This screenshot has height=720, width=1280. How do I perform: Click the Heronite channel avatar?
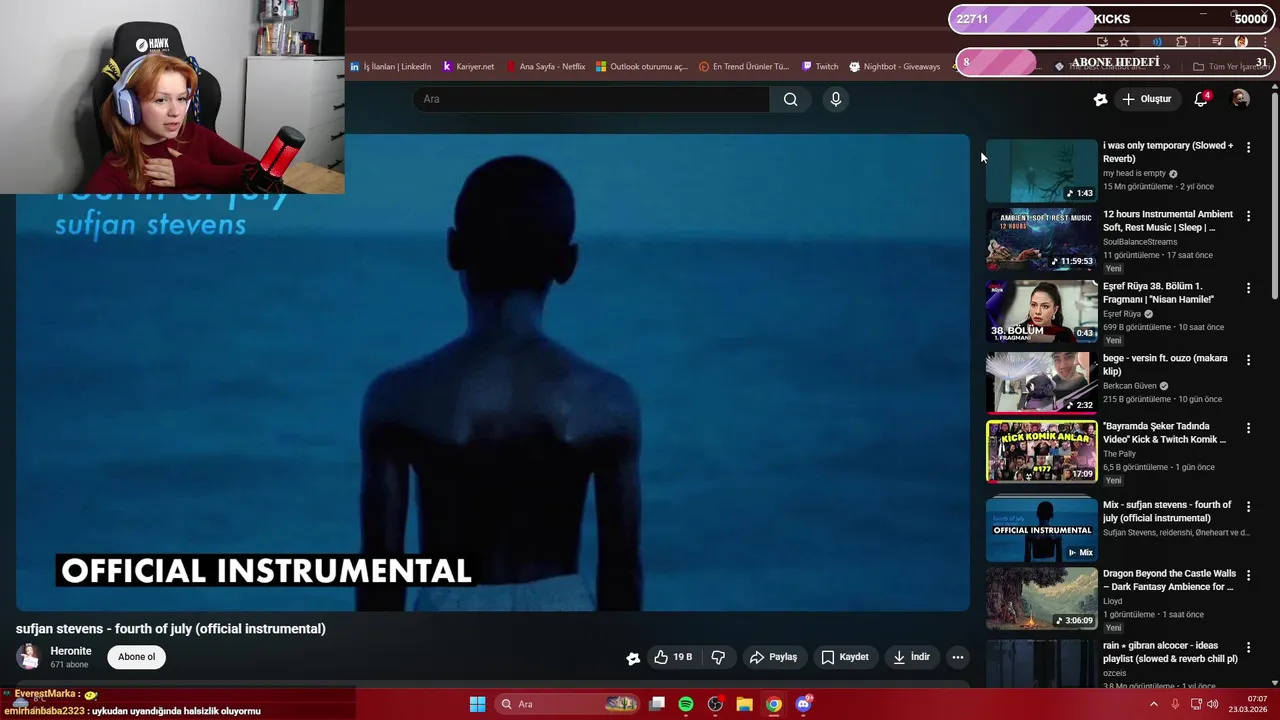point(29,657)
